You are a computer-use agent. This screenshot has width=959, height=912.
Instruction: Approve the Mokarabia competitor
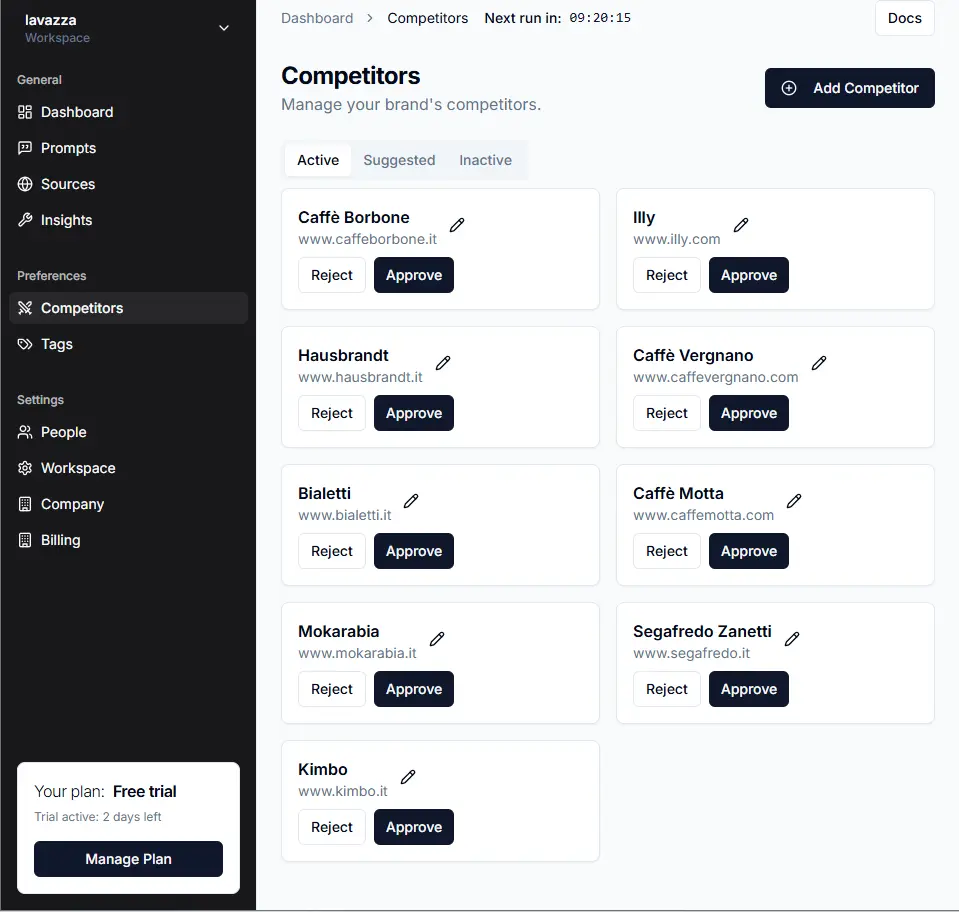pos(414,689)
